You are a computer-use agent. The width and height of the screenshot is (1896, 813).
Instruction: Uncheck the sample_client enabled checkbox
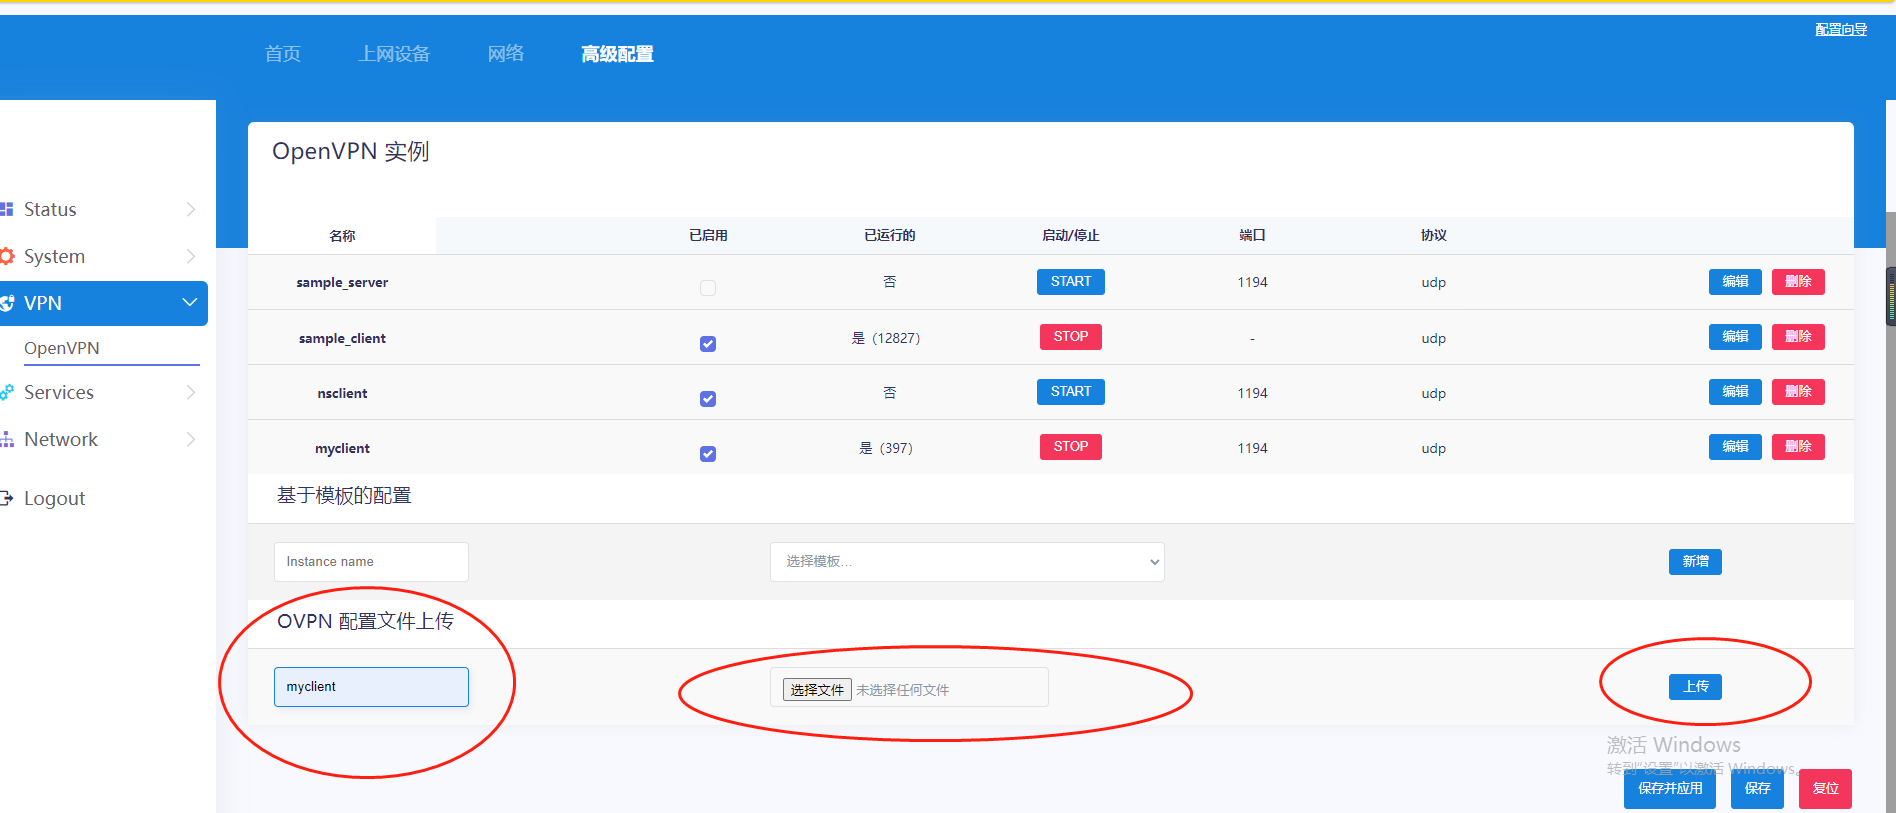click(708, 344)
